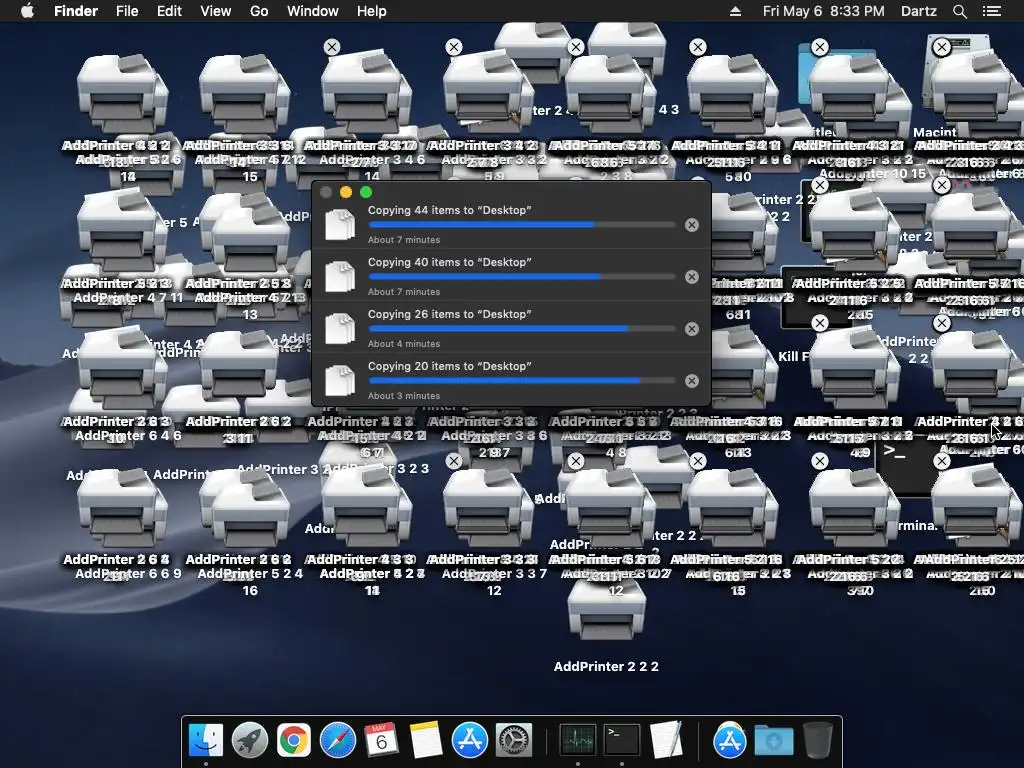Open Activity Monitor in the Dock

coord(577,740)
